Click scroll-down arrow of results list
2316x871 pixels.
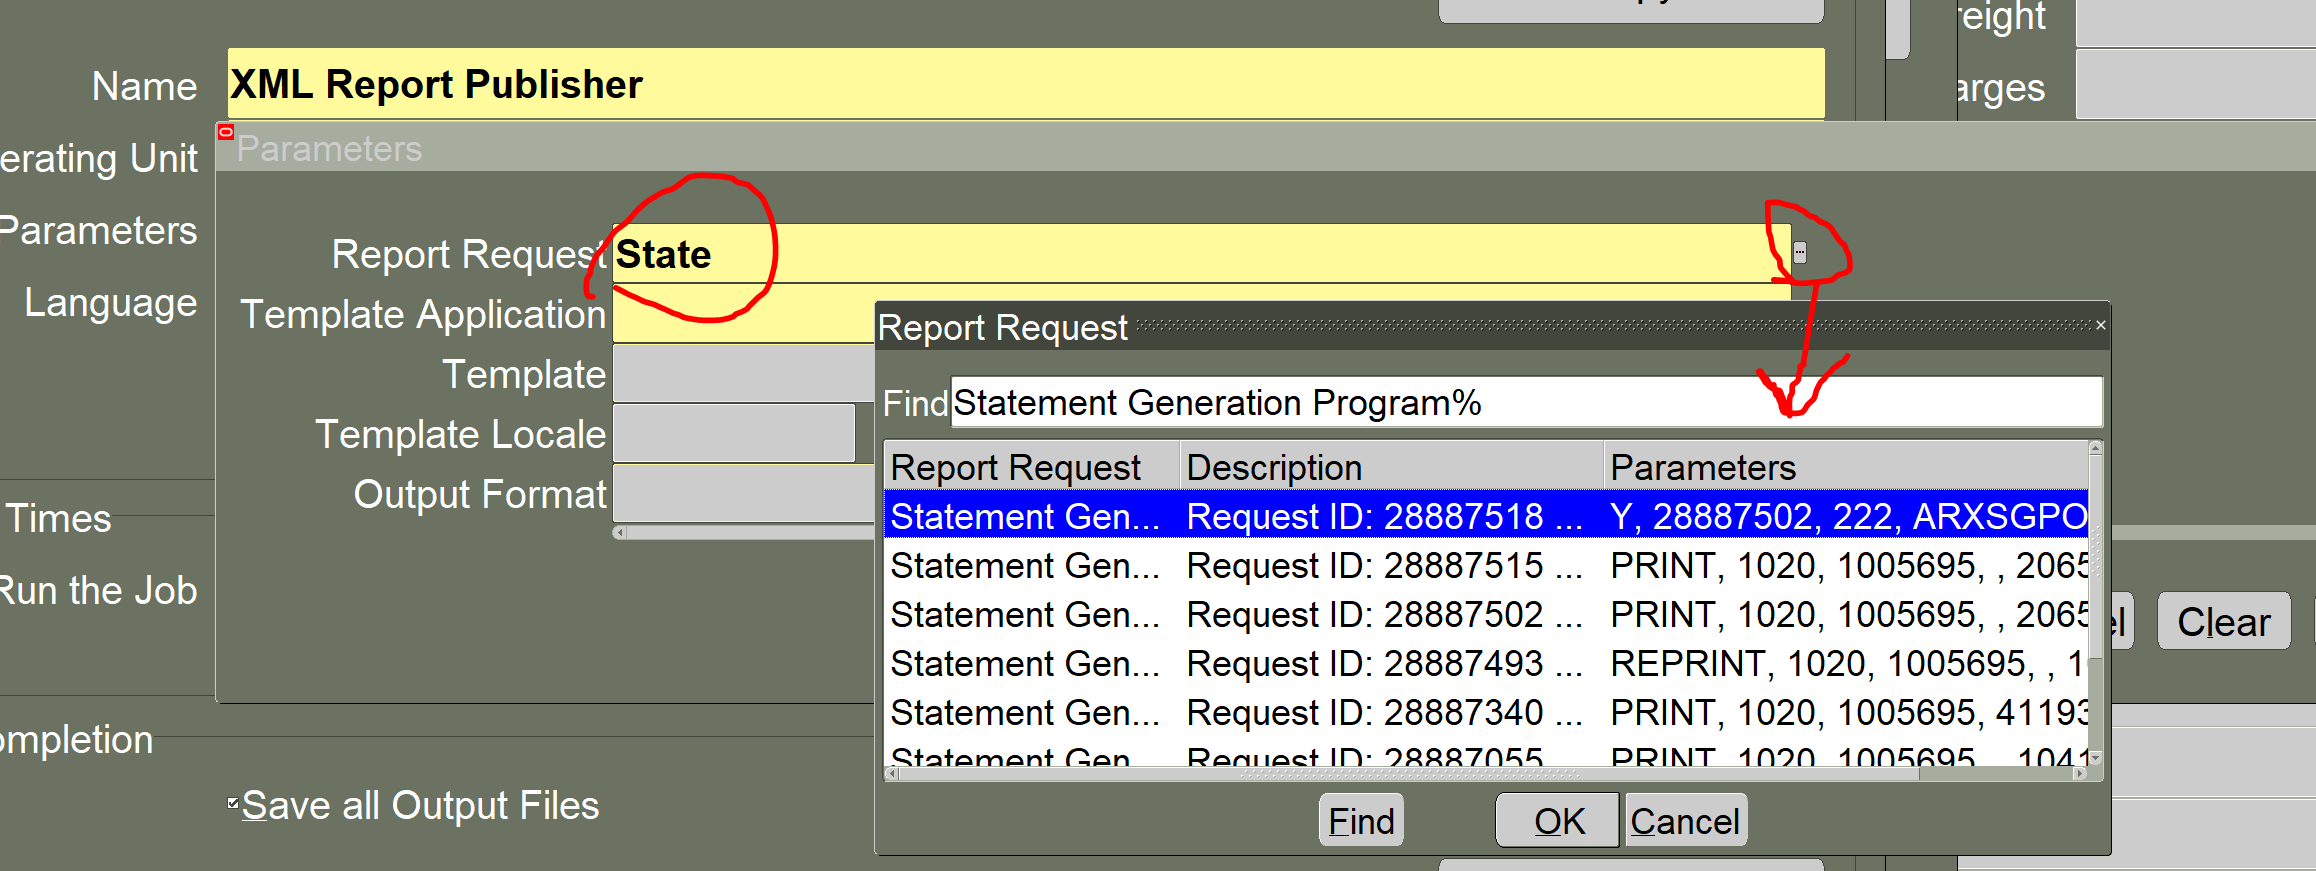click(2096, 758)
